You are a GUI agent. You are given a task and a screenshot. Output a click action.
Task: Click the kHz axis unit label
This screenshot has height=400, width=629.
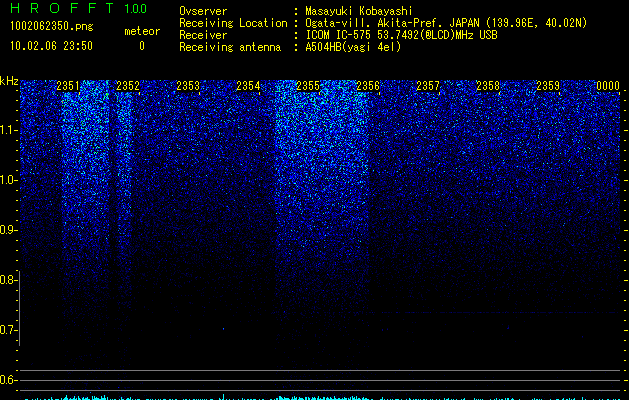(9, 81)
